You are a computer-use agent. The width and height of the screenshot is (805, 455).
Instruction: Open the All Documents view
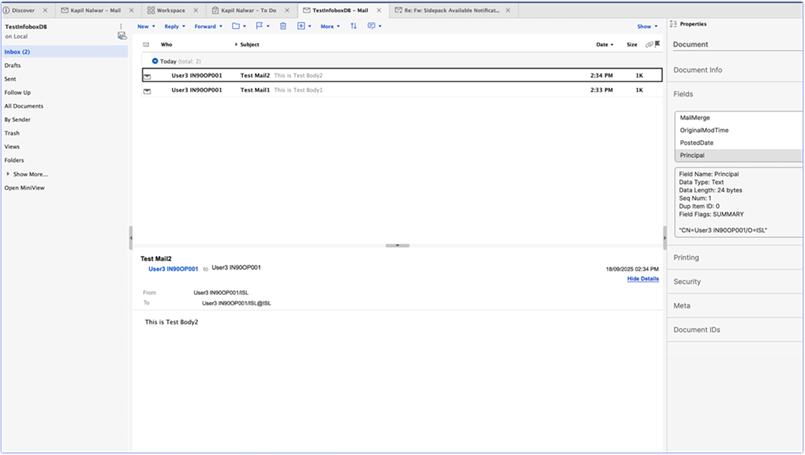click(24, 106)
